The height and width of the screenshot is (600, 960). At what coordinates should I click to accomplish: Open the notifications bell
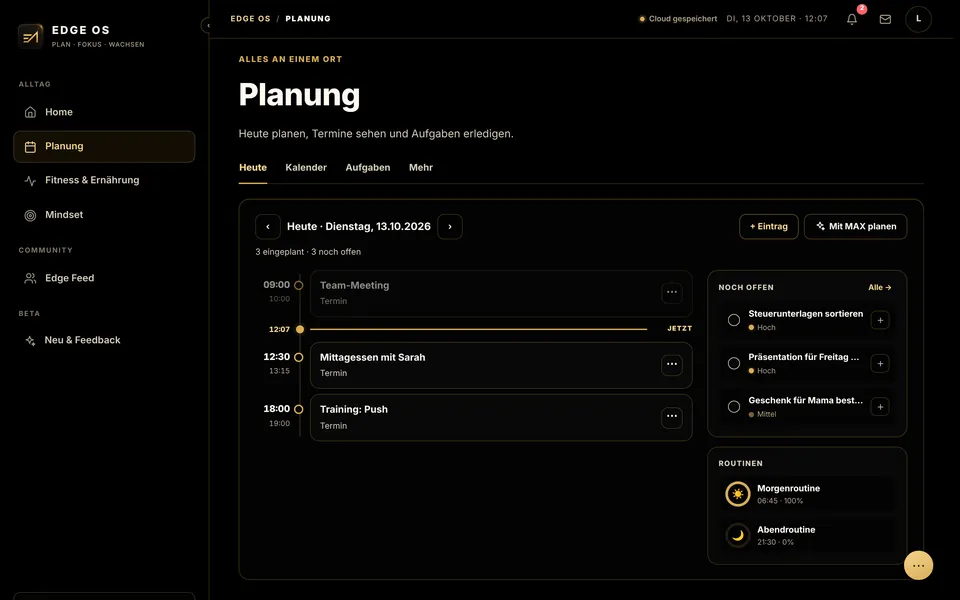tap(852, 19)
